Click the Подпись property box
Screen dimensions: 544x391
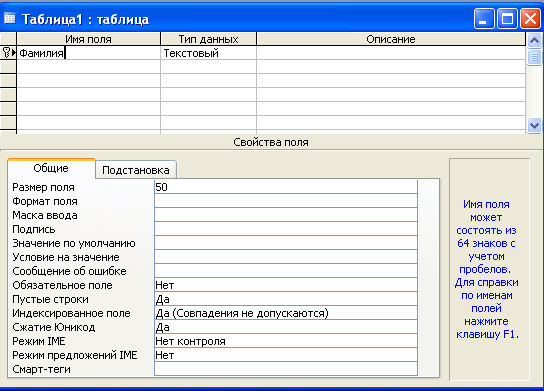[286, 229]
